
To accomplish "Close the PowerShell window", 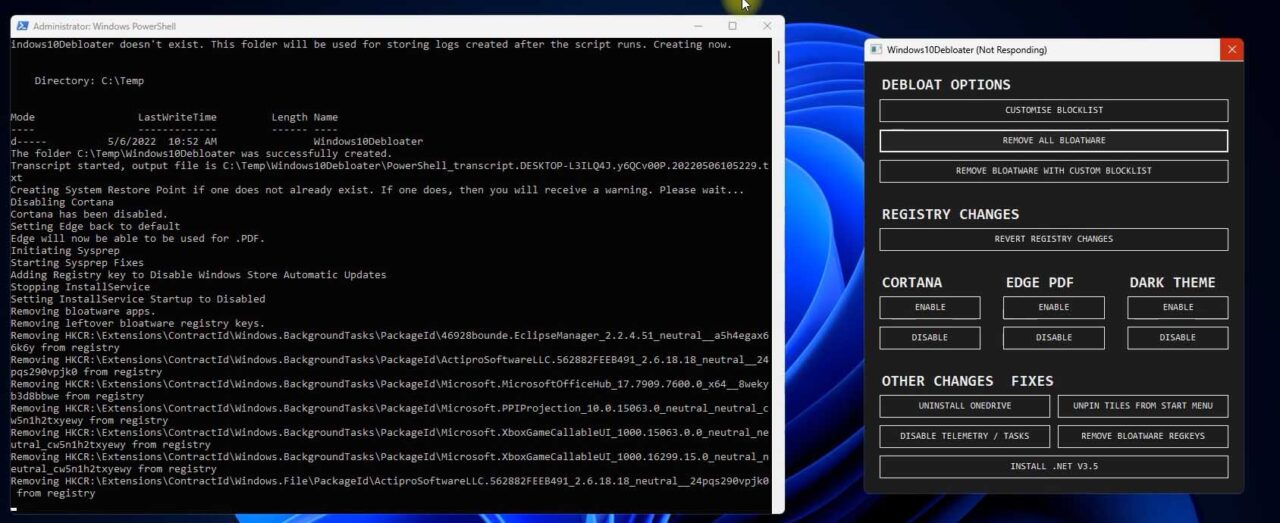I will coord(767,26).
